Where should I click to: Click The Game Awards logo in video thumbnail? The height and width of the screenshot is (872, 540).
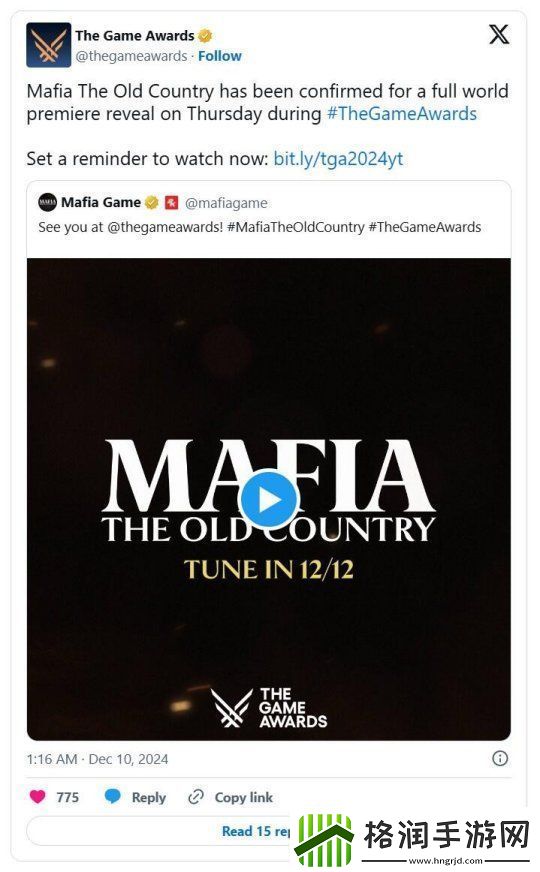[269, 707]
